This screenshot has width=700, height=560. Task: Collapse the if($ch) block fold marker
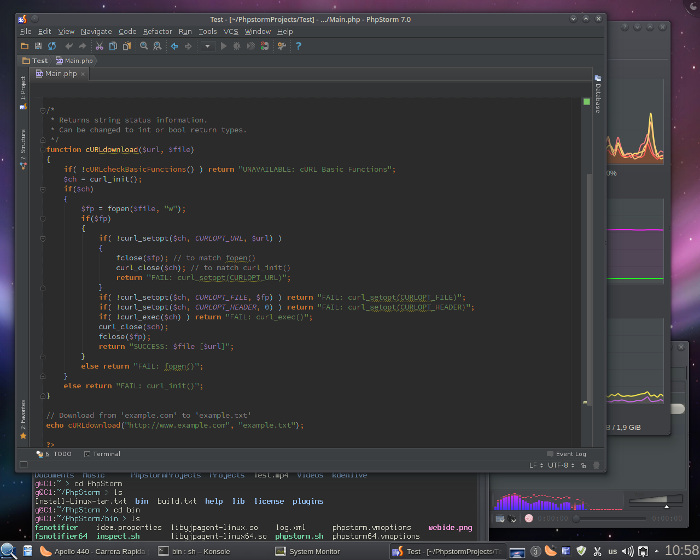(43, 189)
